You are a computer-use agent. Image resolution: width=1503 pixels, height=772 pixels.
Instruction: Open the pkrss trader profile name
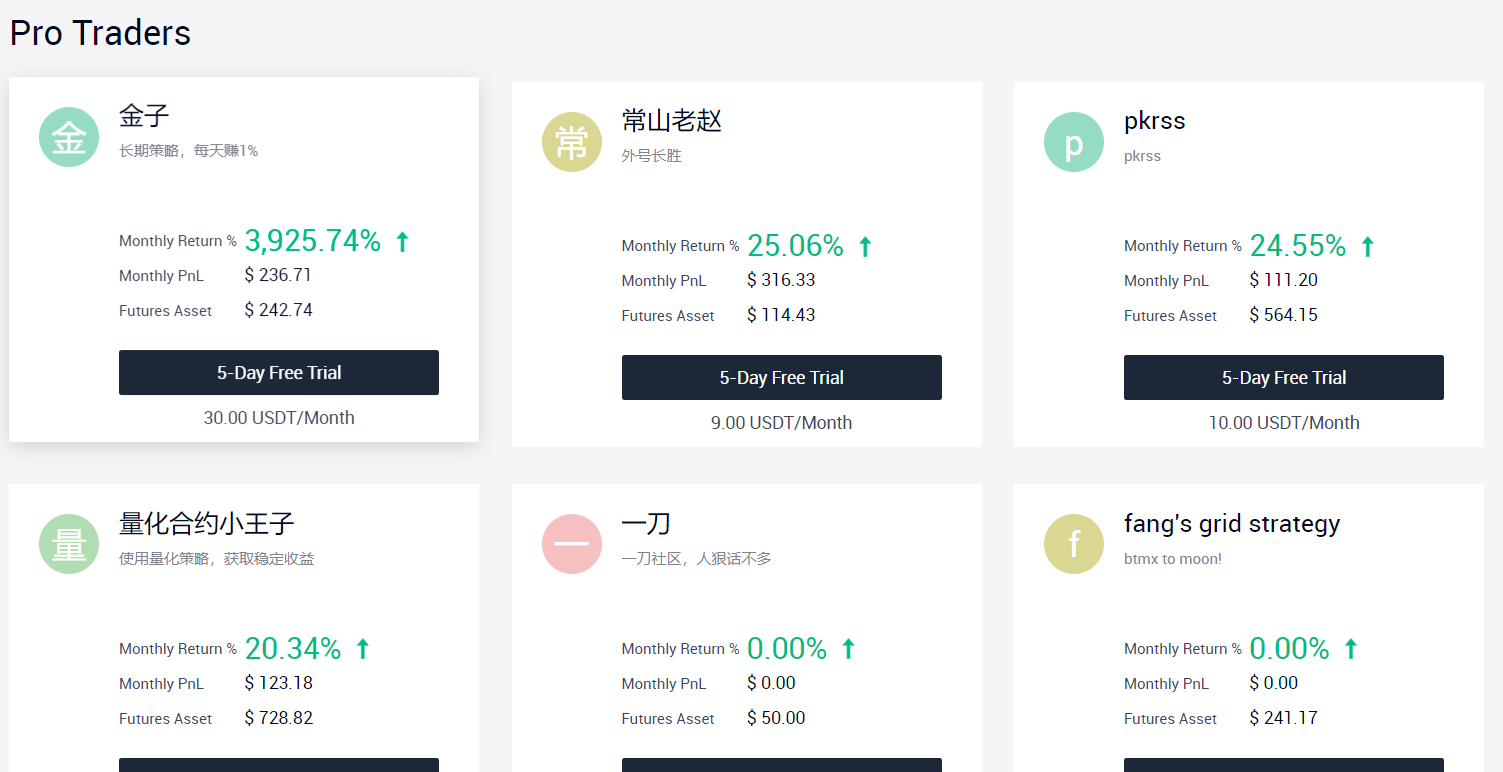(x=1154, y=120)
